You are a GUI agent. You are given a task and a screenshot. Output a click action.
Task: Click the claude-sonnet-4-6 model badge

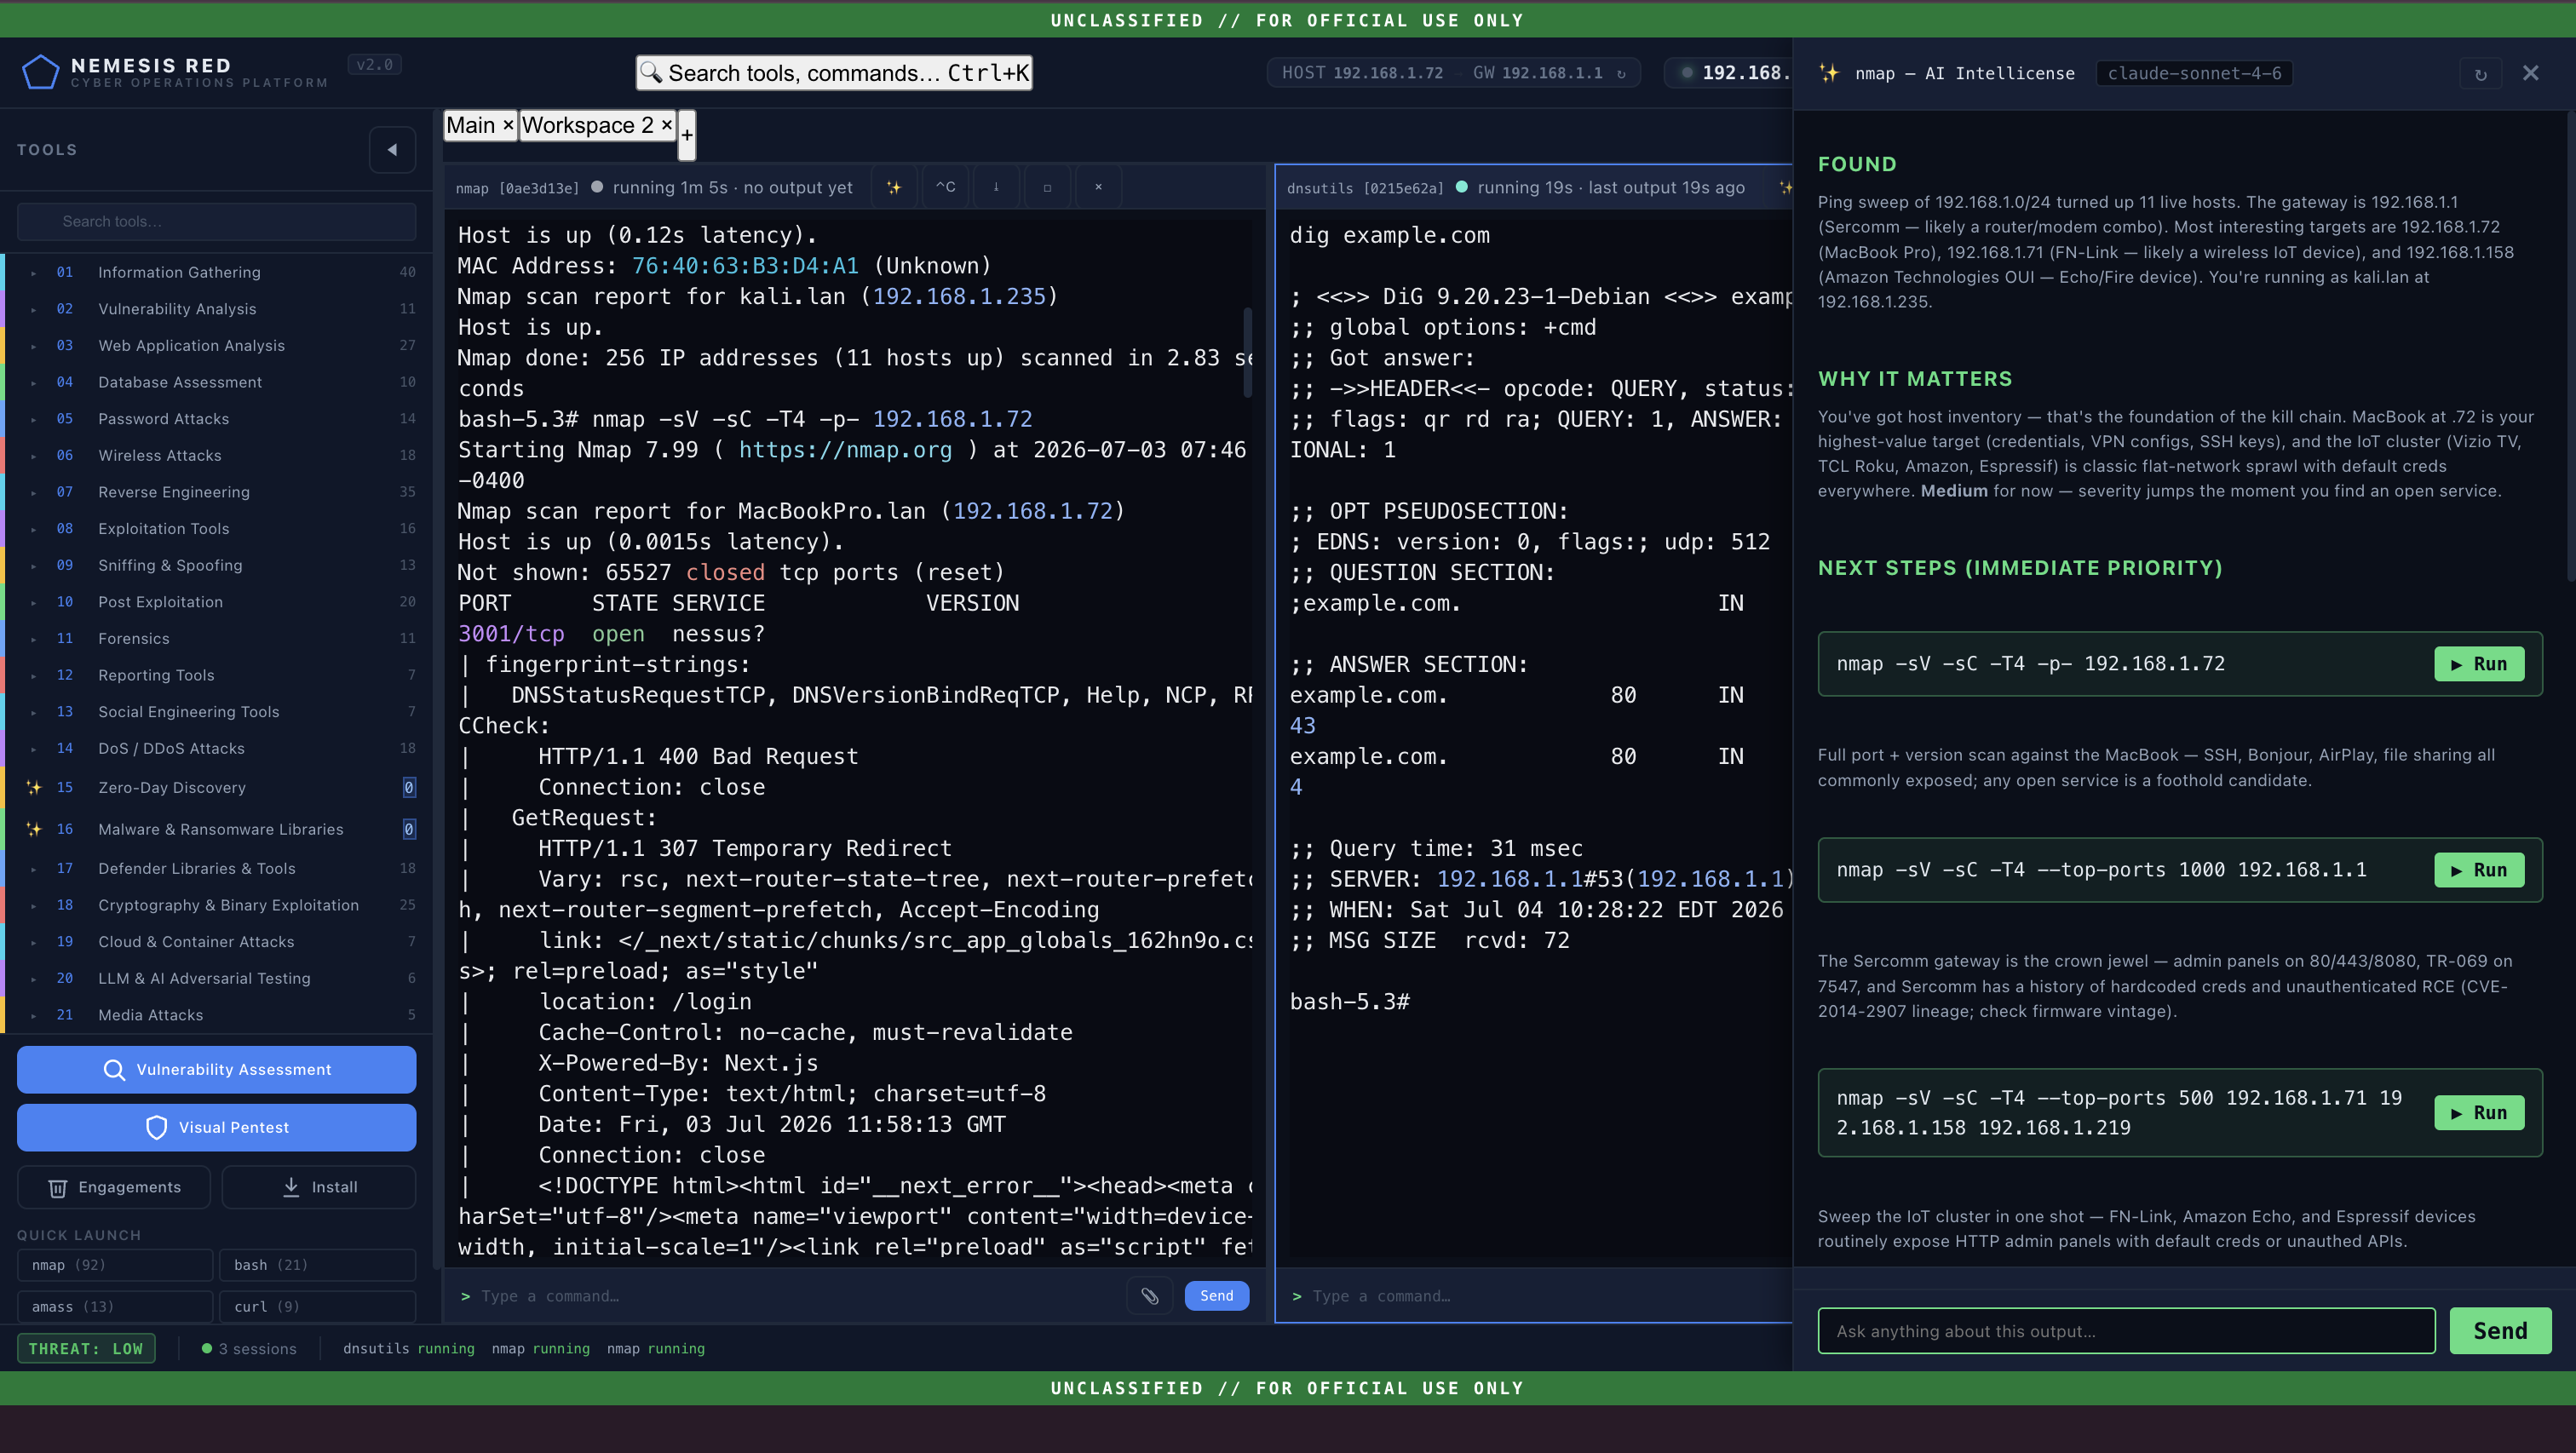[x=2195, y=73]
